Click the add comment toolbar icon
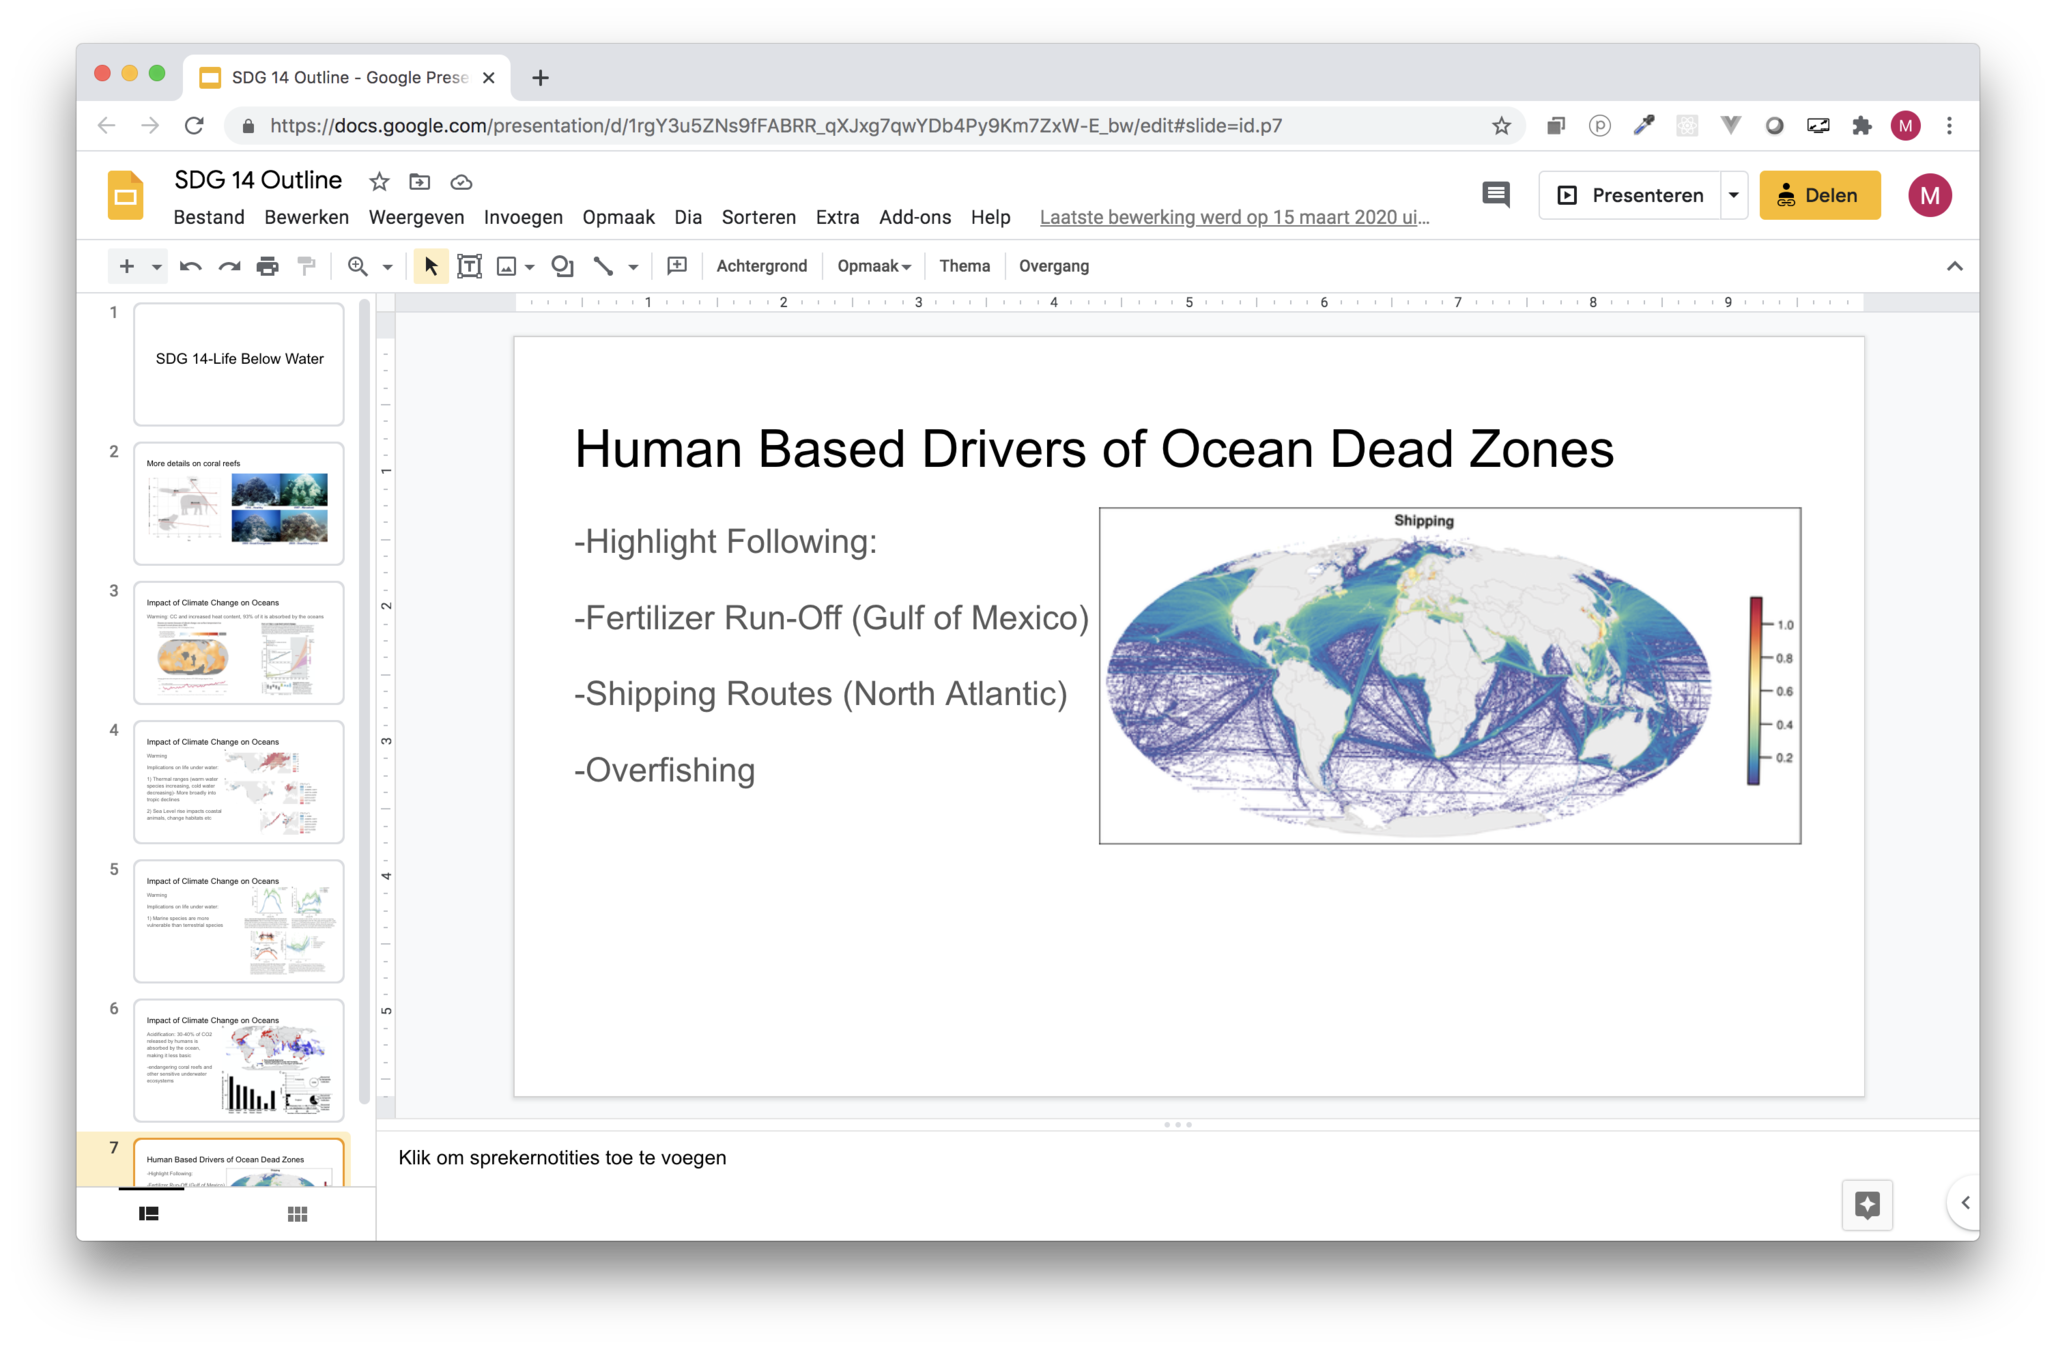Image resolution: width=2056 pixels, height=1350 pixels. (677, 266)
